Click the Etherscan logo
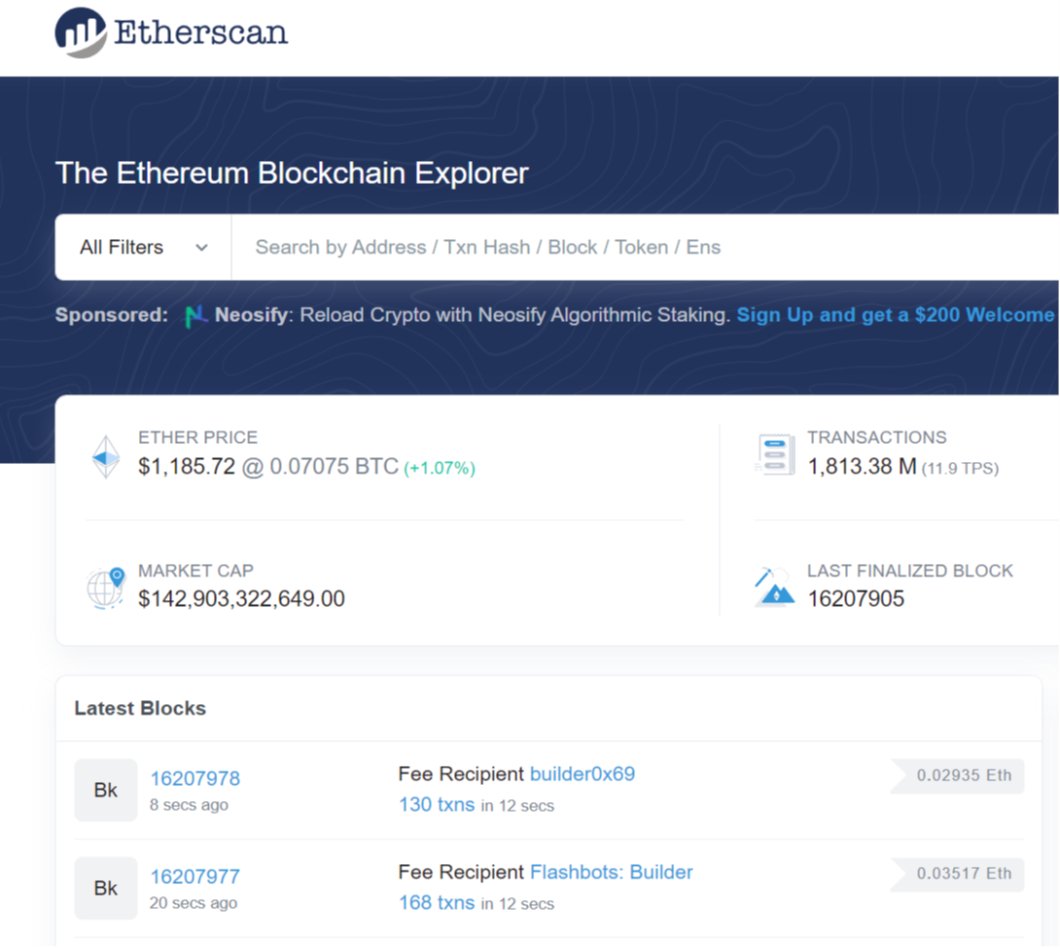Image resolution: width=1060 pixels, height=948 pixels. 171,32
